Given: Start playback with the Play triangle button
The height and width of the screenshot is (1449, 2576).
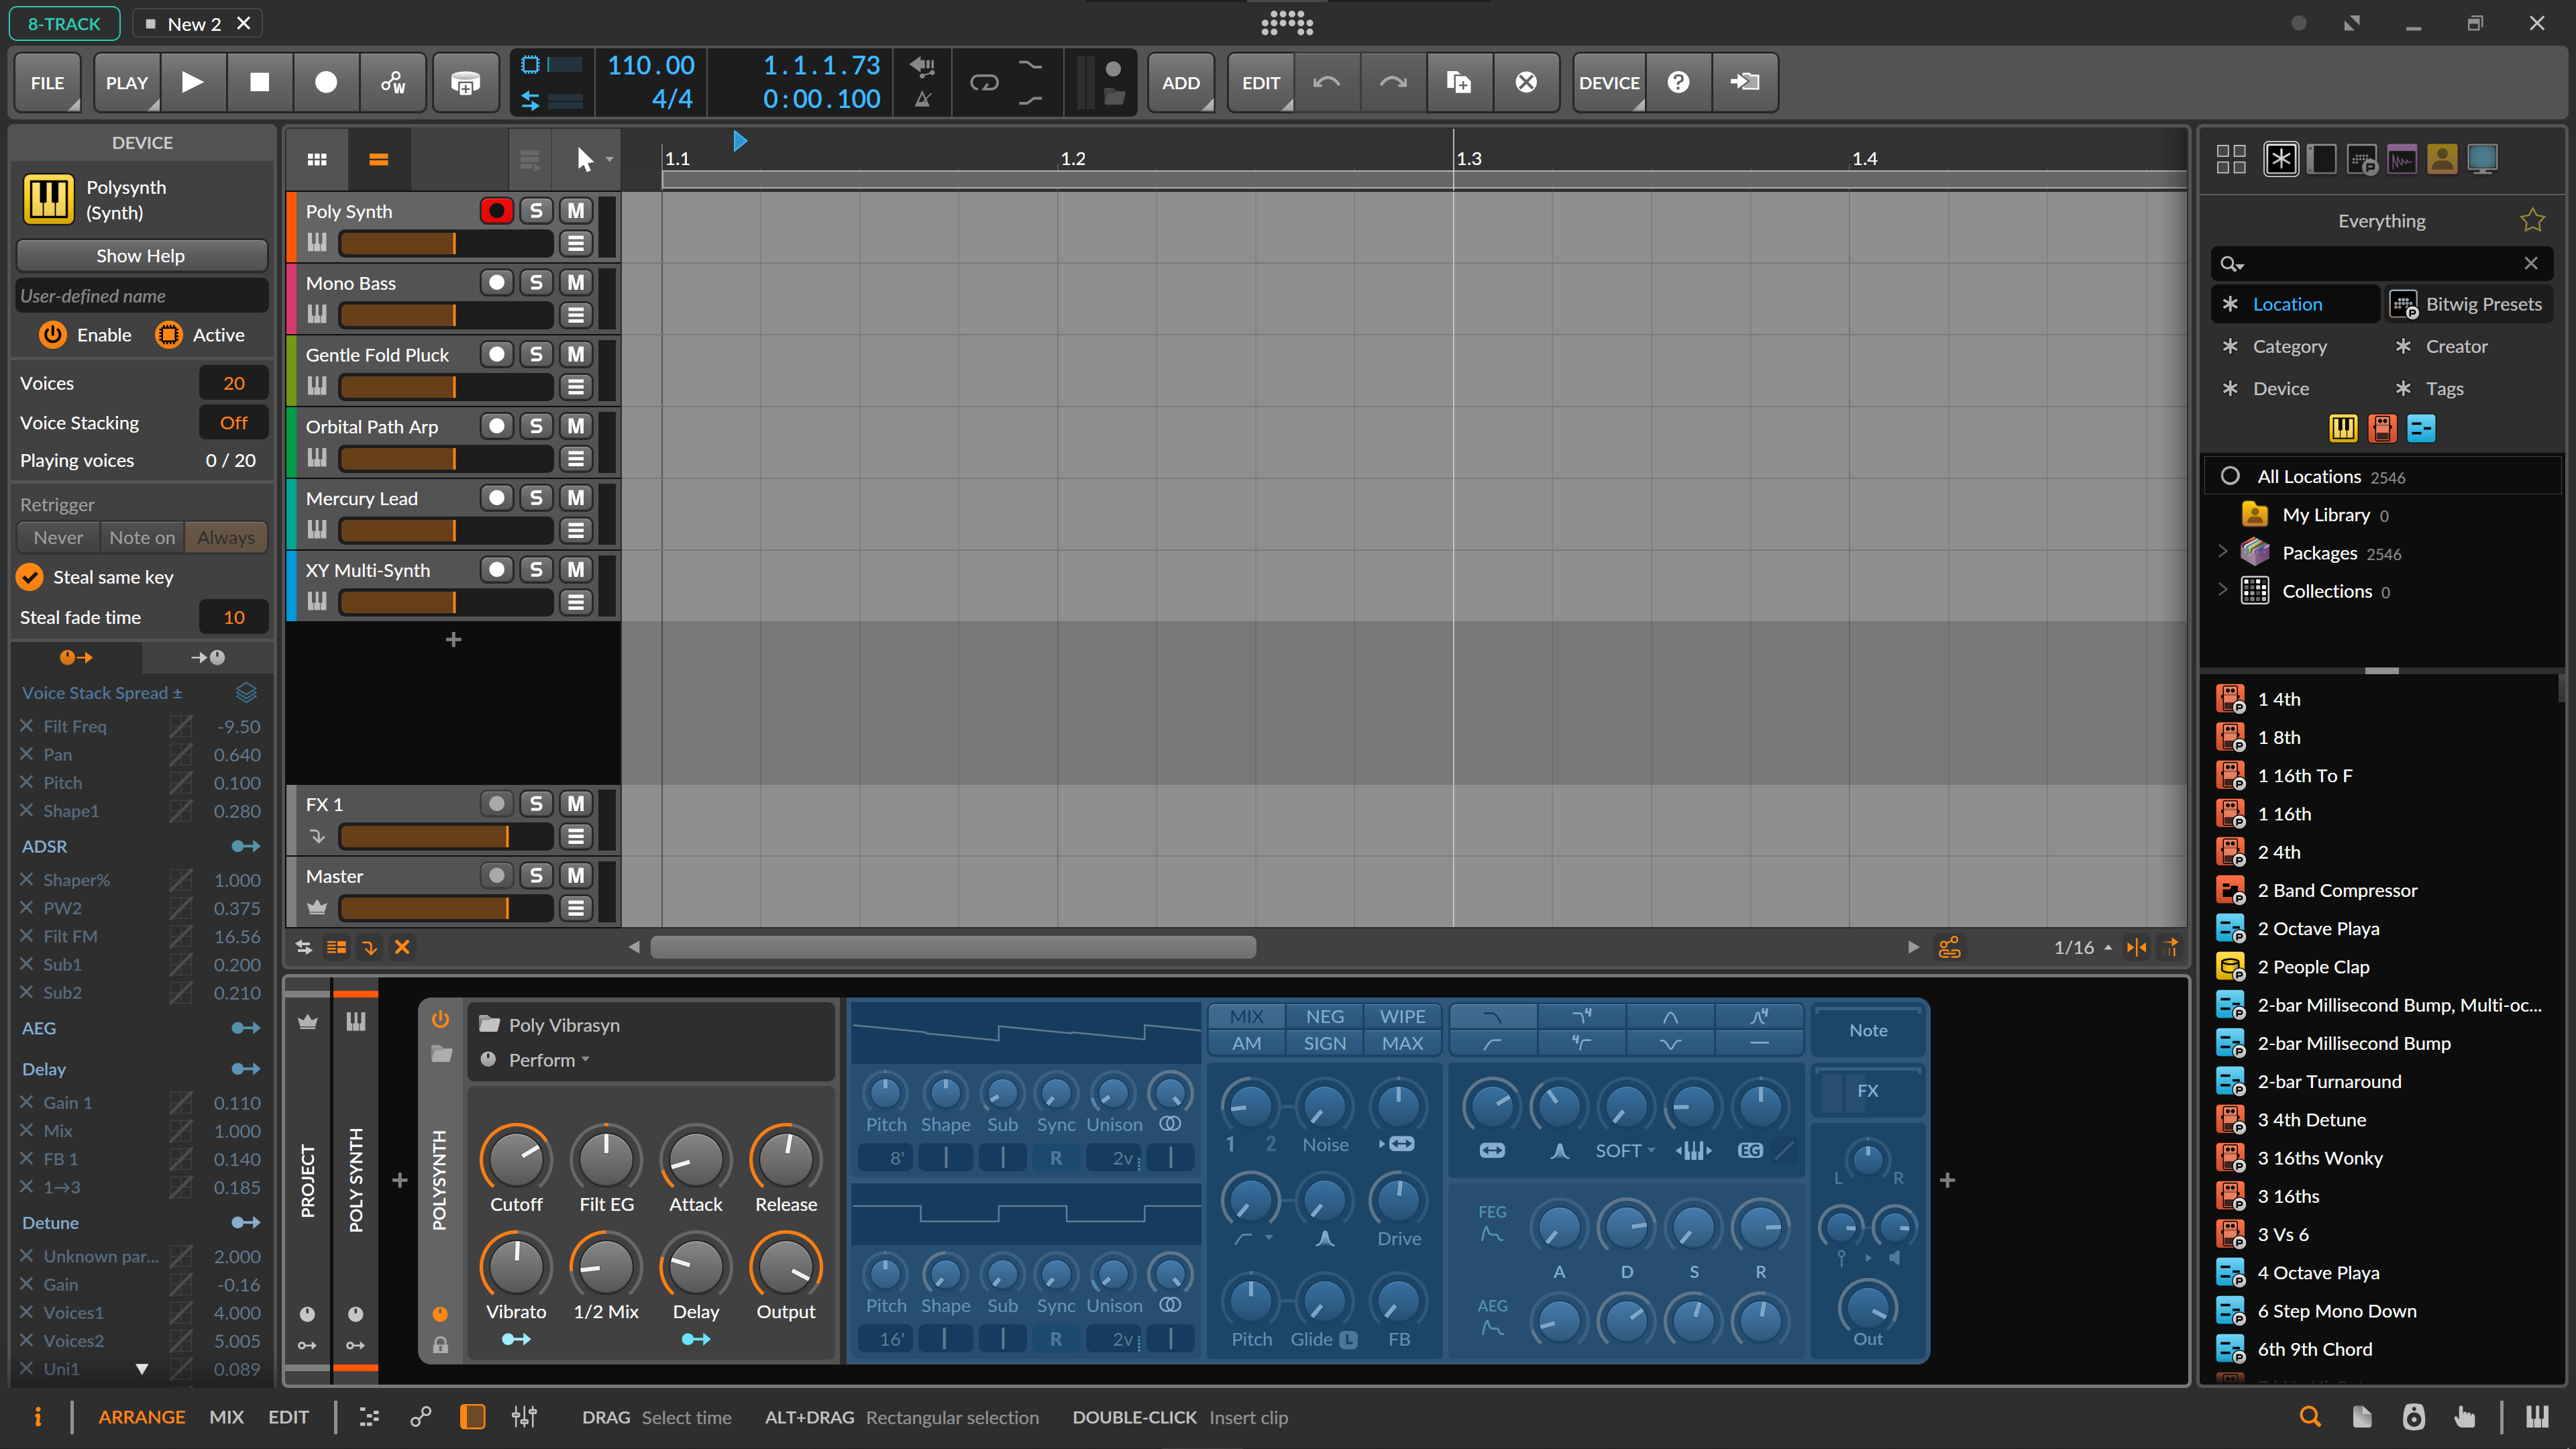Looking at the screenshot, I should pyautogui.click(x=192, y=82).
